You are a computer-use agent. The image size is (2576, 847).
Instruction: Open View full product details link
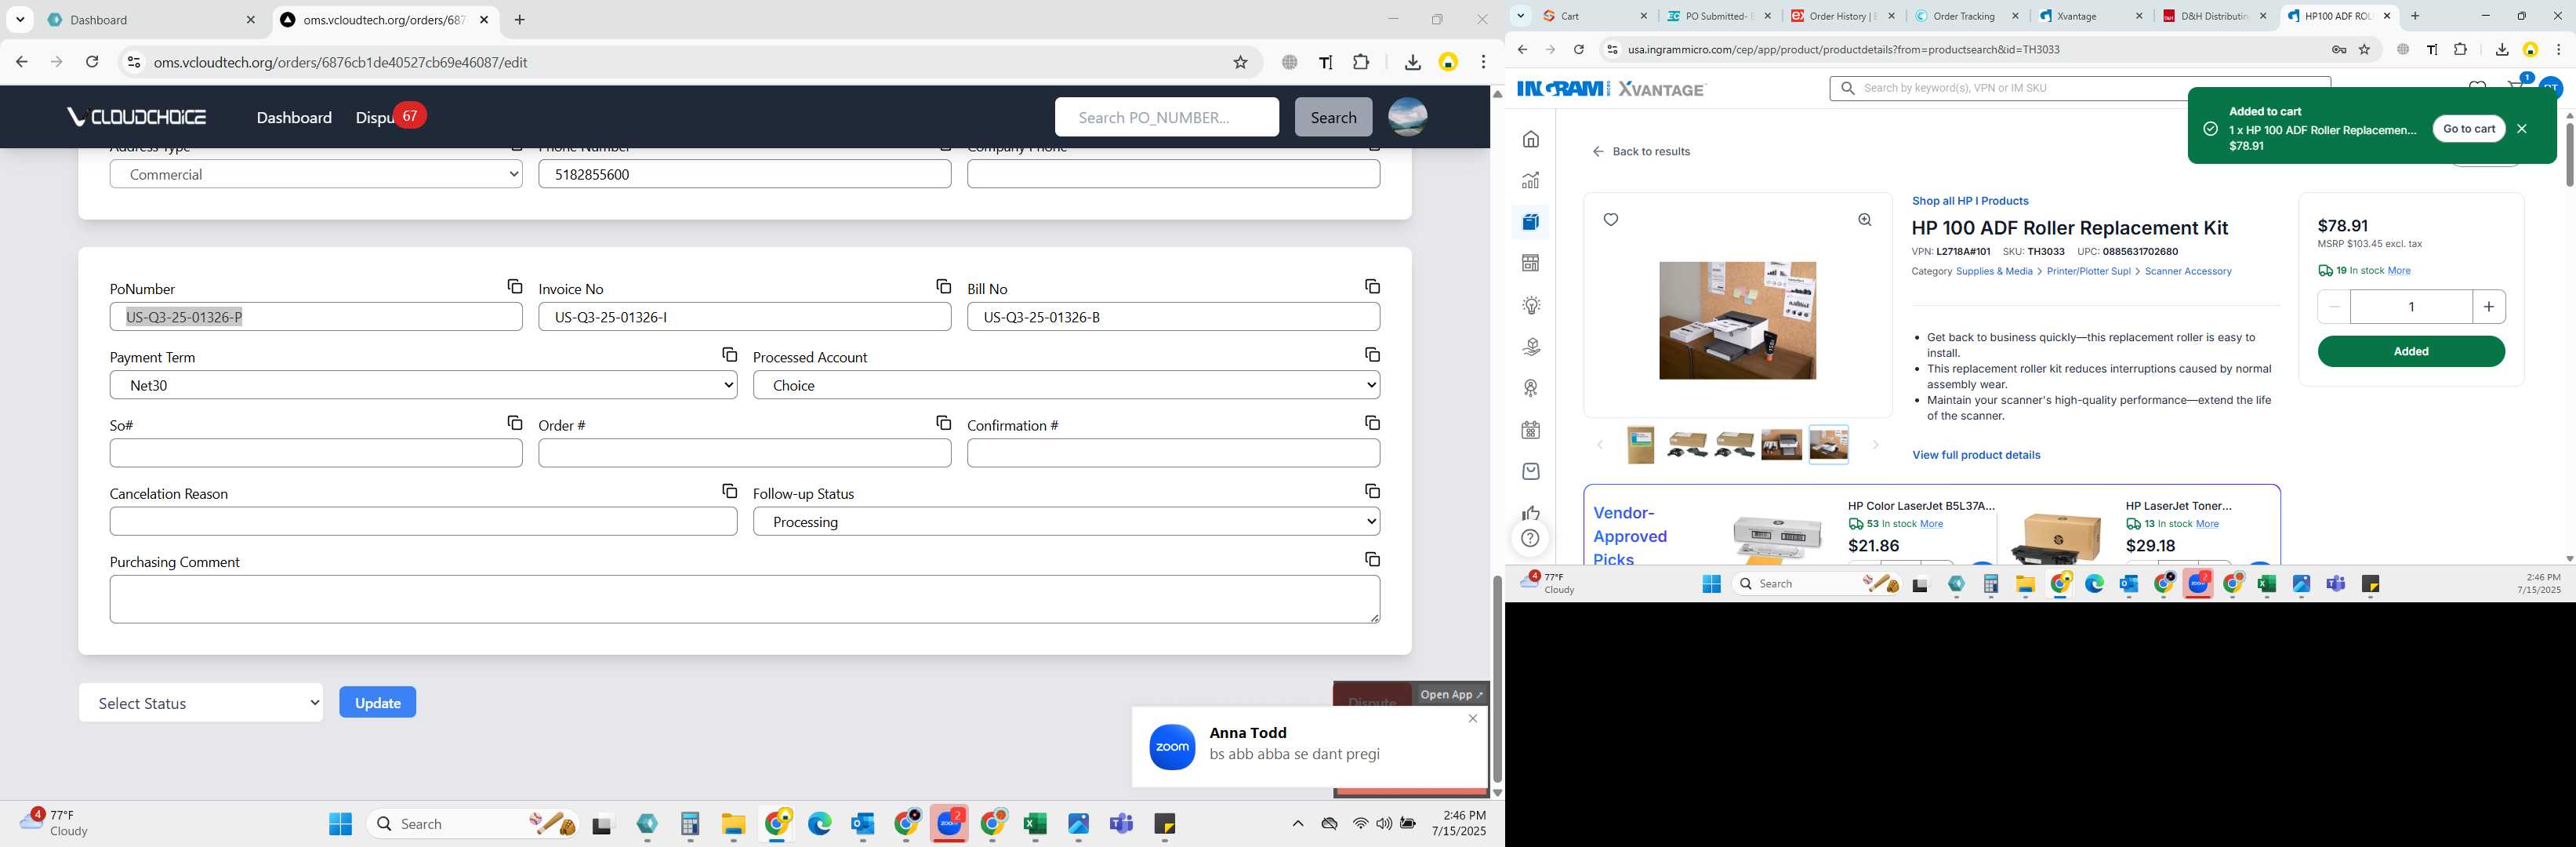pyautogui.click(x=1976, y=455)
